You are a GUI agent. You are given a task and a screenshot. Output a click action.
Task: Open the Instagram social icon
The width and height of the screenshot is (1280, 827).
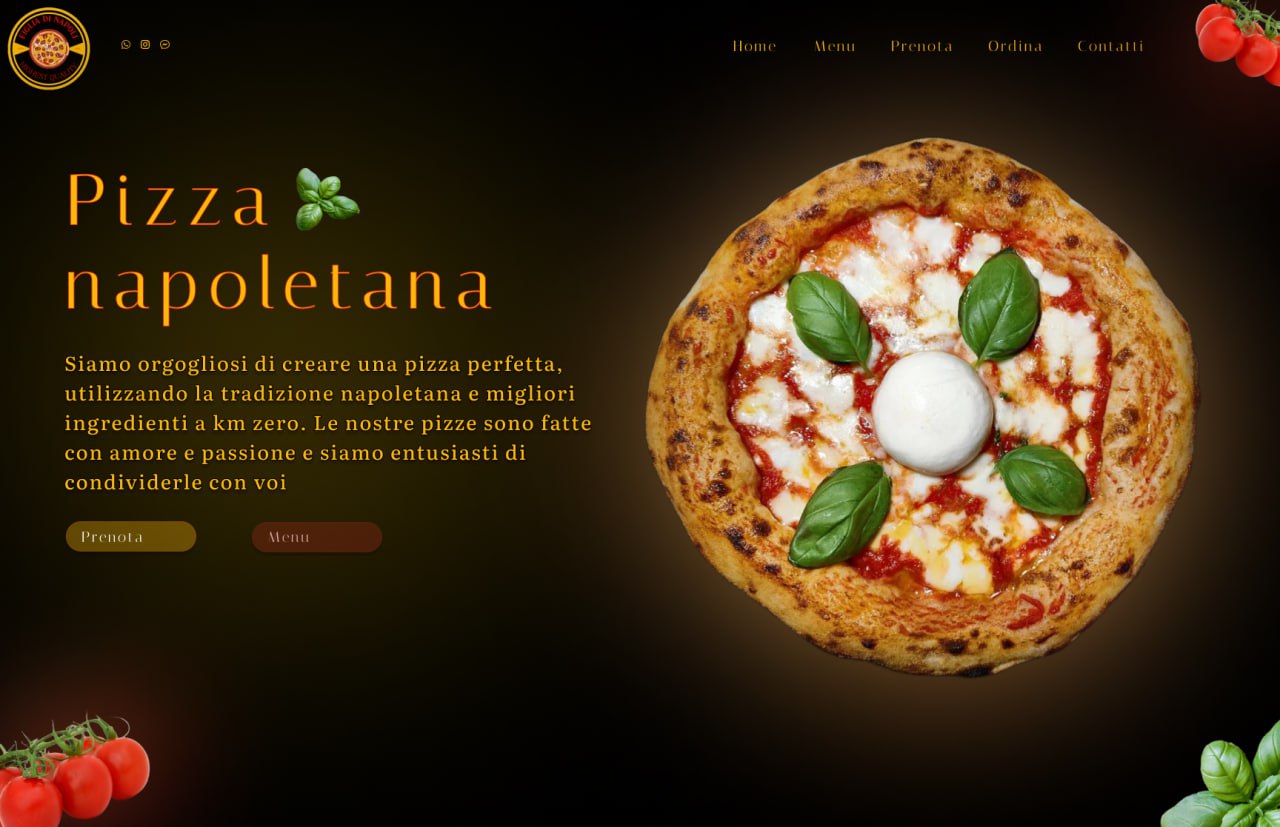[x=145, y=44]
